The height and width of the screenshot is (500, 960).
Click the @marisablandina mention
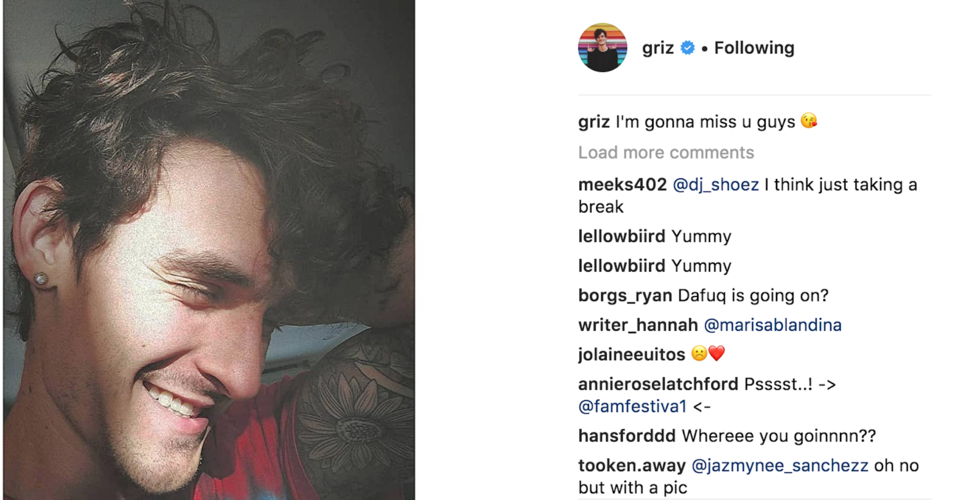coord(772,325)
